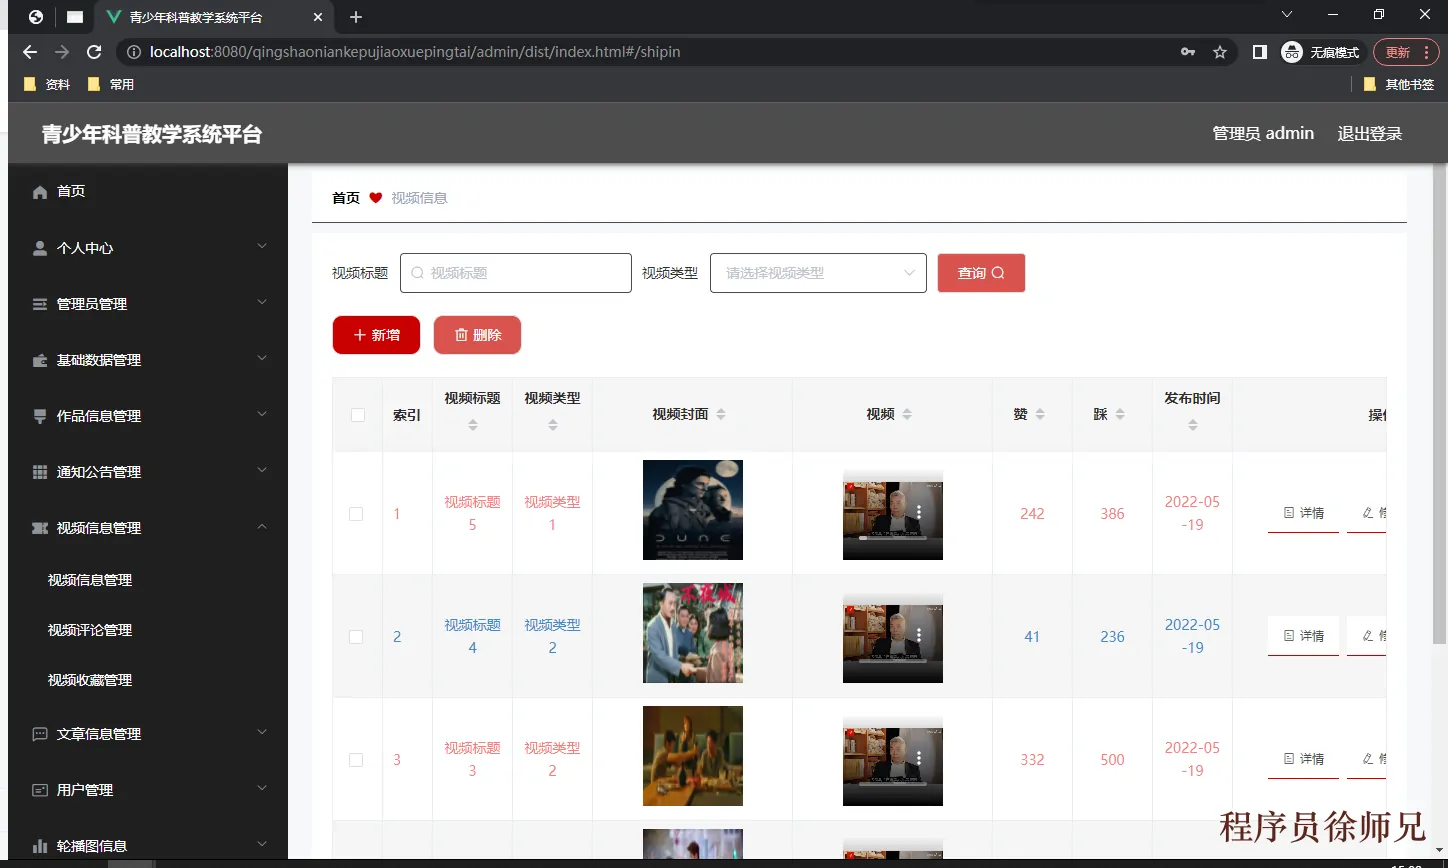This screenshot has width=1448, height=868.
Task: Click the person icon for 个人中心
Action: click(40, 248)
